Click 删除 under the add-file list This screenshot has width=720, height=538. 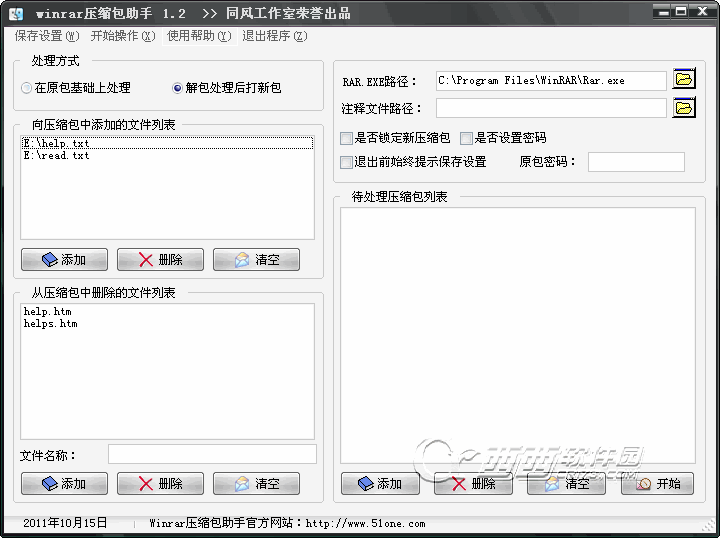pyautogui.click(x=160, y=260)
